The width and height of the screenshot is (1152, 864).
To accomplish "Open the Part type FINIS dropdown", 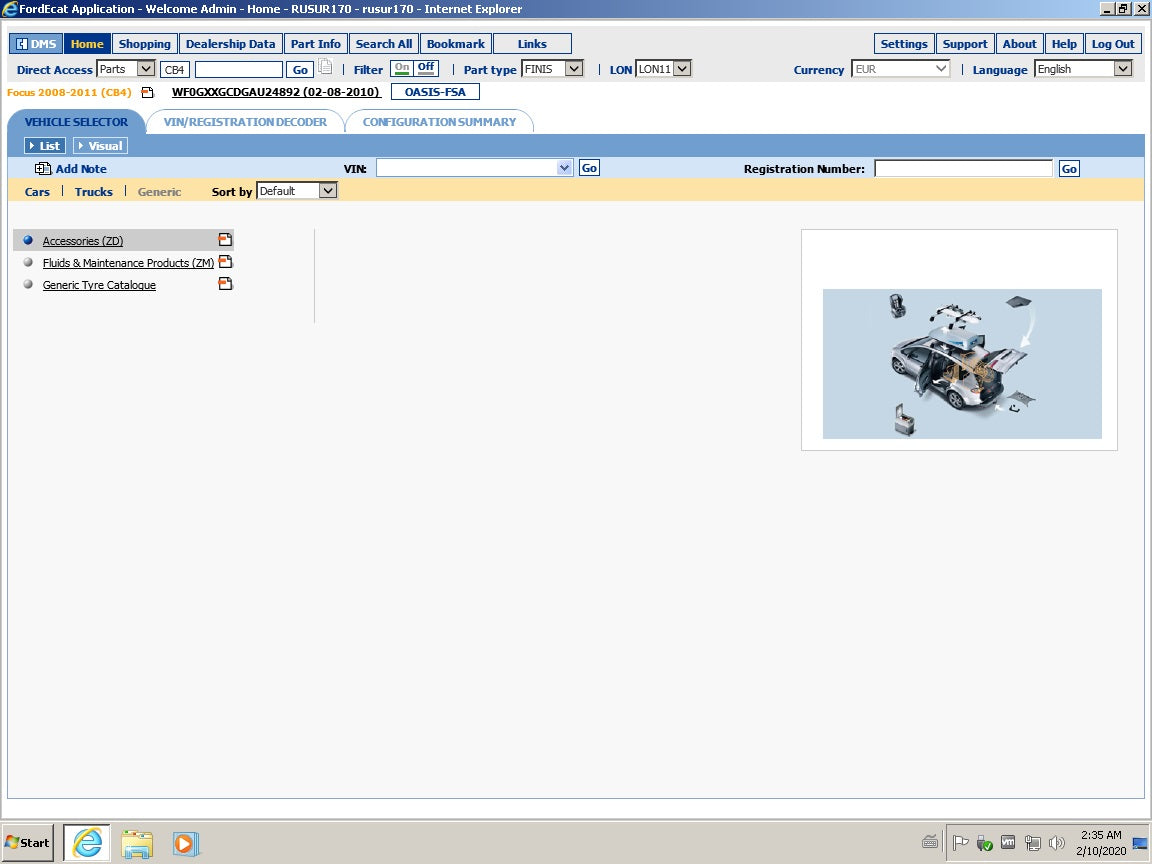I will (552, 69).
